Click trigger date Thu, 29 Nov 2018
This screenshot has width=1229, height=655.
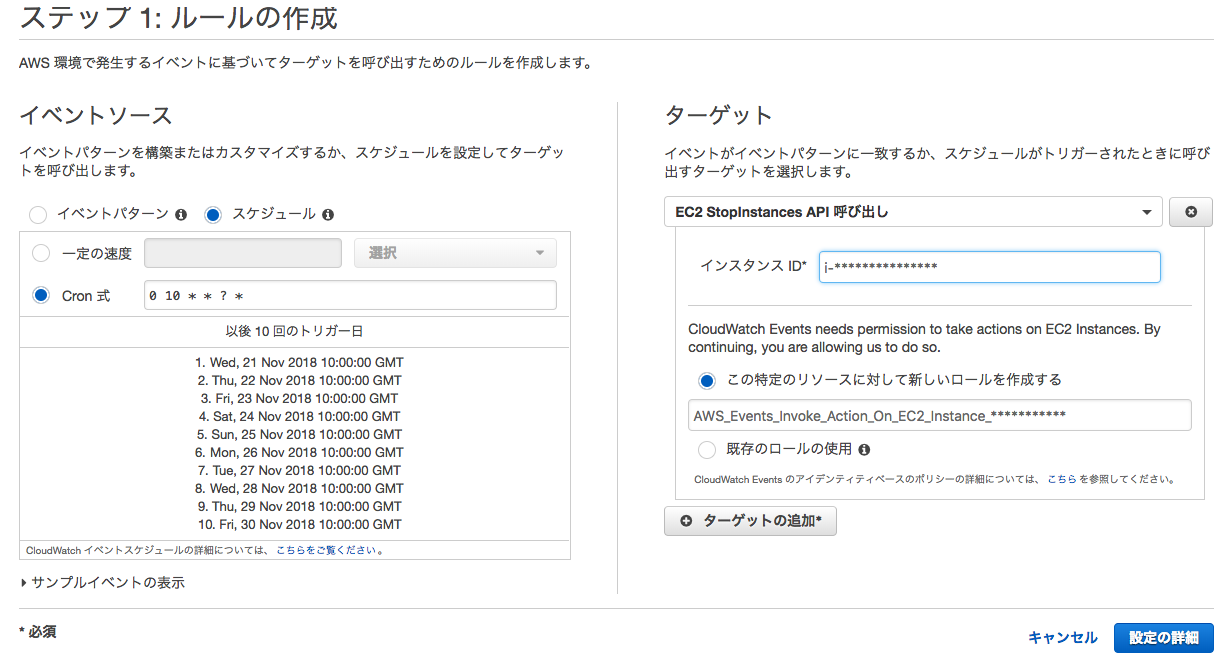click(x=299, y=506)
